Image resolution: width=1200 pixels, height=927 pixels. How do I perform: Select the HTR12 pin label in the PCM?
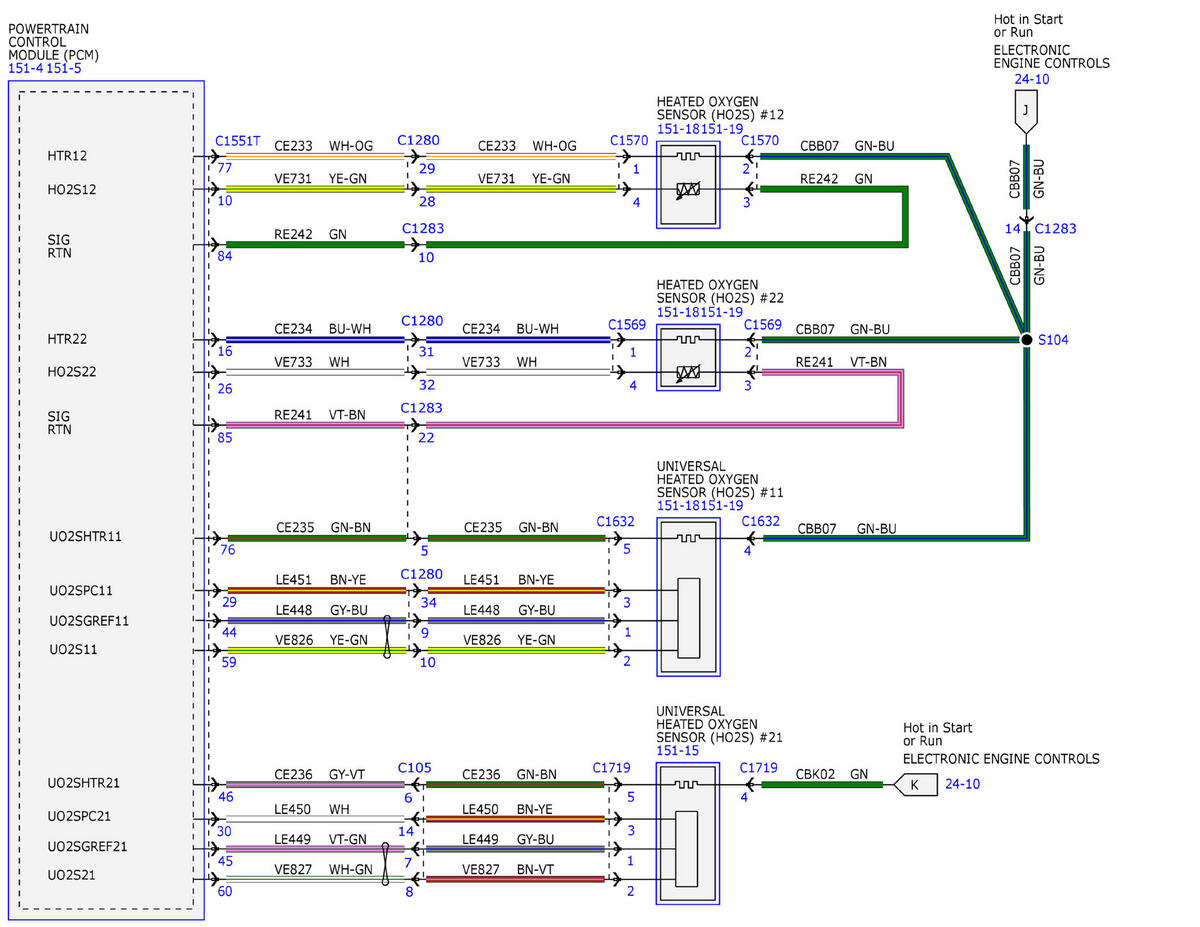pos(67,157)
